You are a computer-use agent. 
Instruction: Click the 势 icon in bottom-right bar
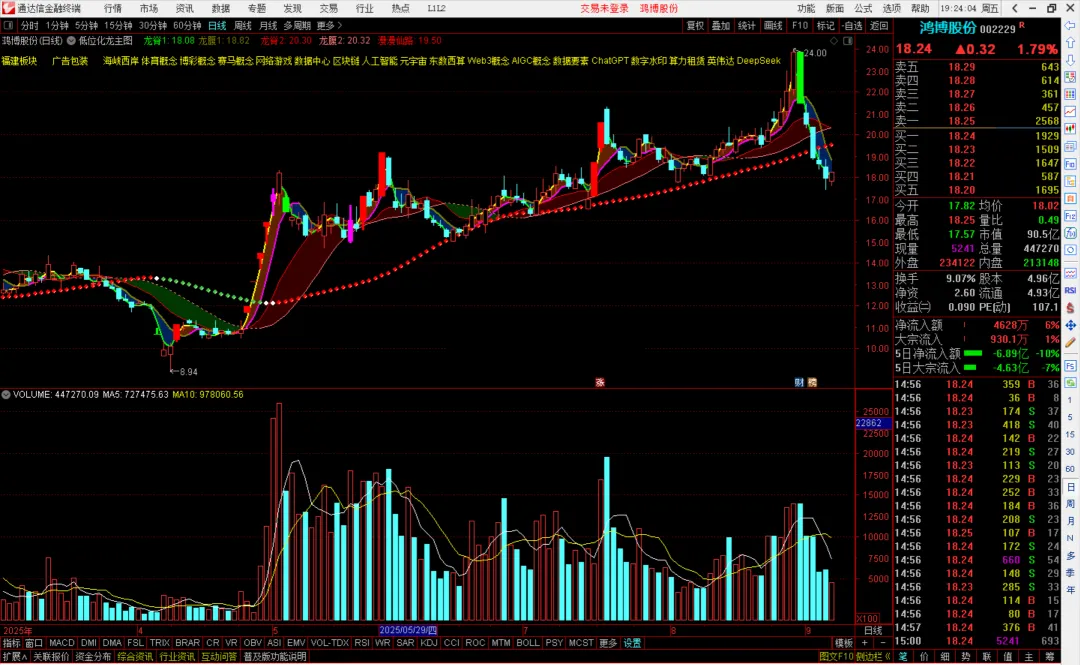pos(966,657)
